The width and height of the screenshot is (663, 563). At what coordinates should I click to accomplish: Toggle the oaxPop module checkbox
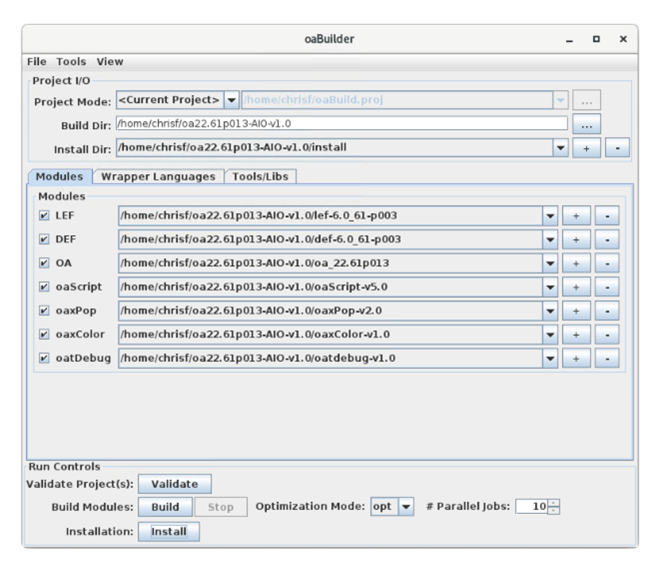[44, 311]
